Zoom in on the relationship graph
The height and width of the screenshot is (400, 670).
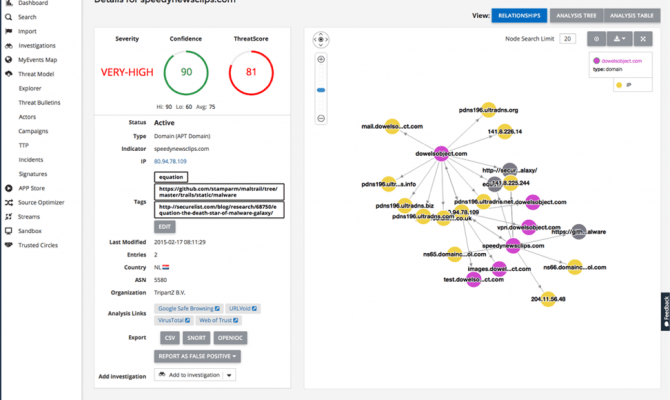coord(321,60)
